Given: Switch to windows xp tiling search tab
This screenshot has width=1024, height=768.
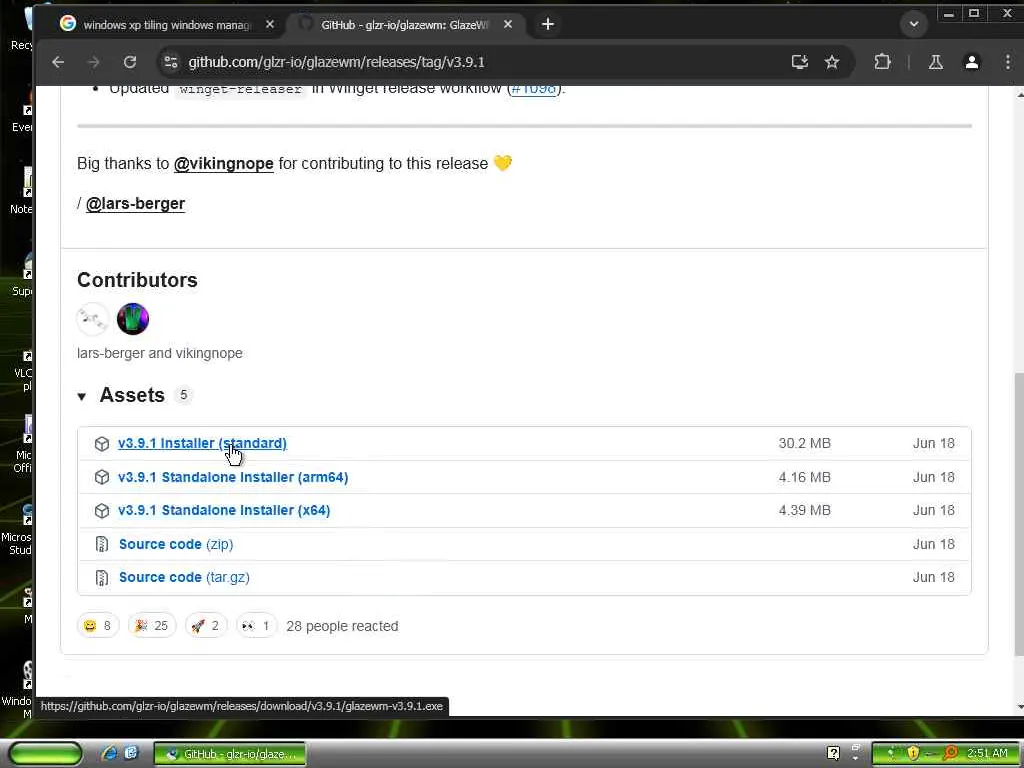Looking at the screenshot, I should coord(167,25).
